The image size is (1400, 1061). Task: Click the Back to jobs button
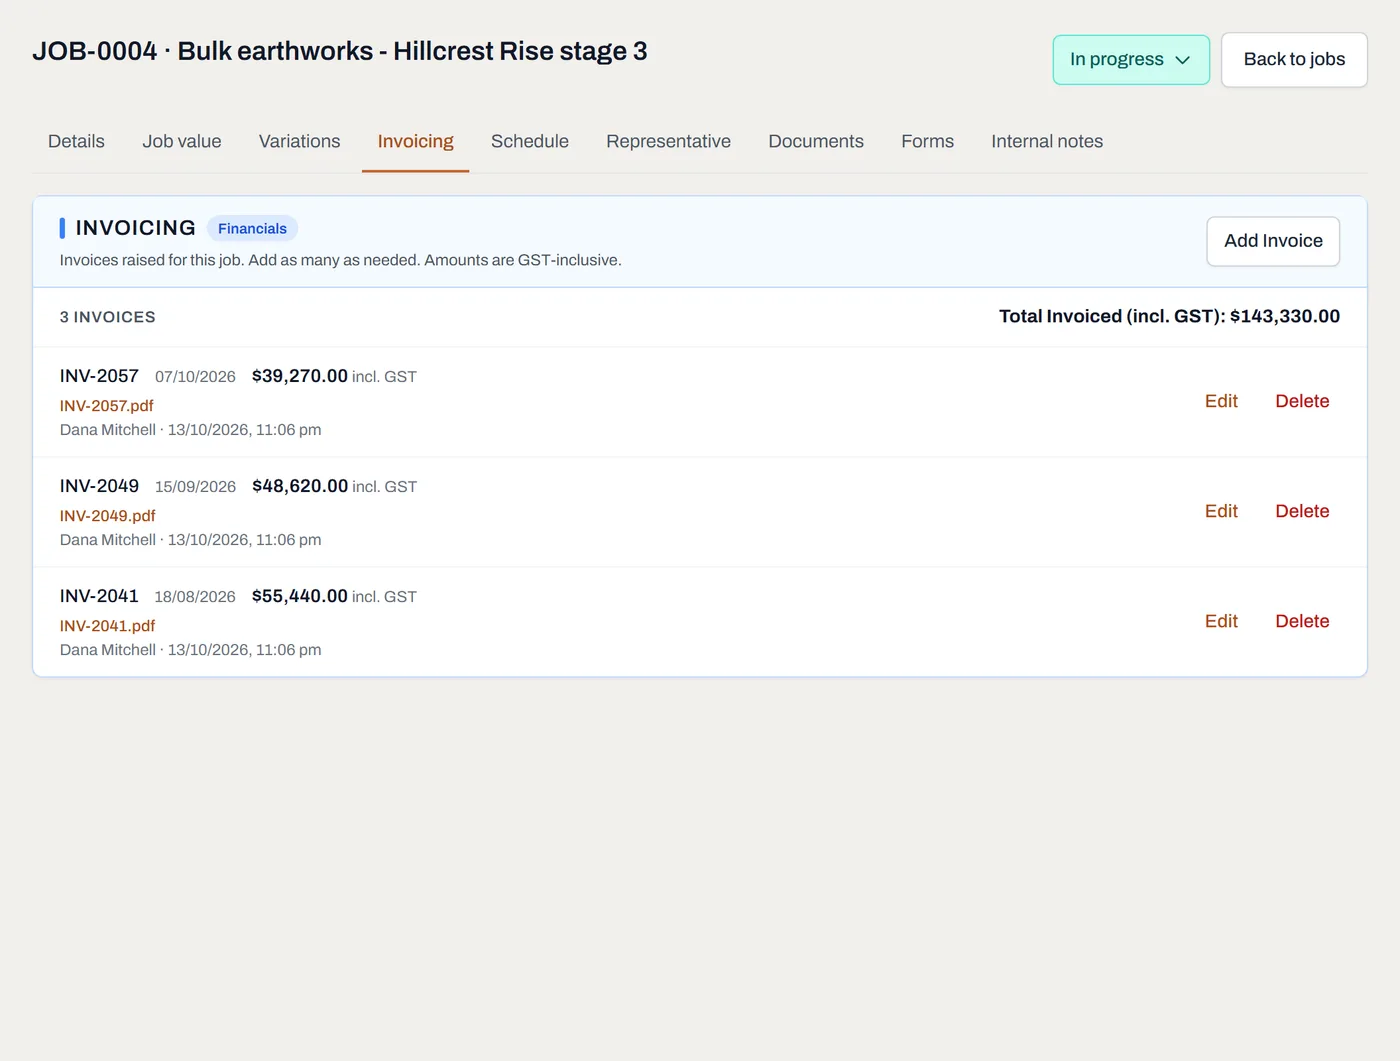1294,60
